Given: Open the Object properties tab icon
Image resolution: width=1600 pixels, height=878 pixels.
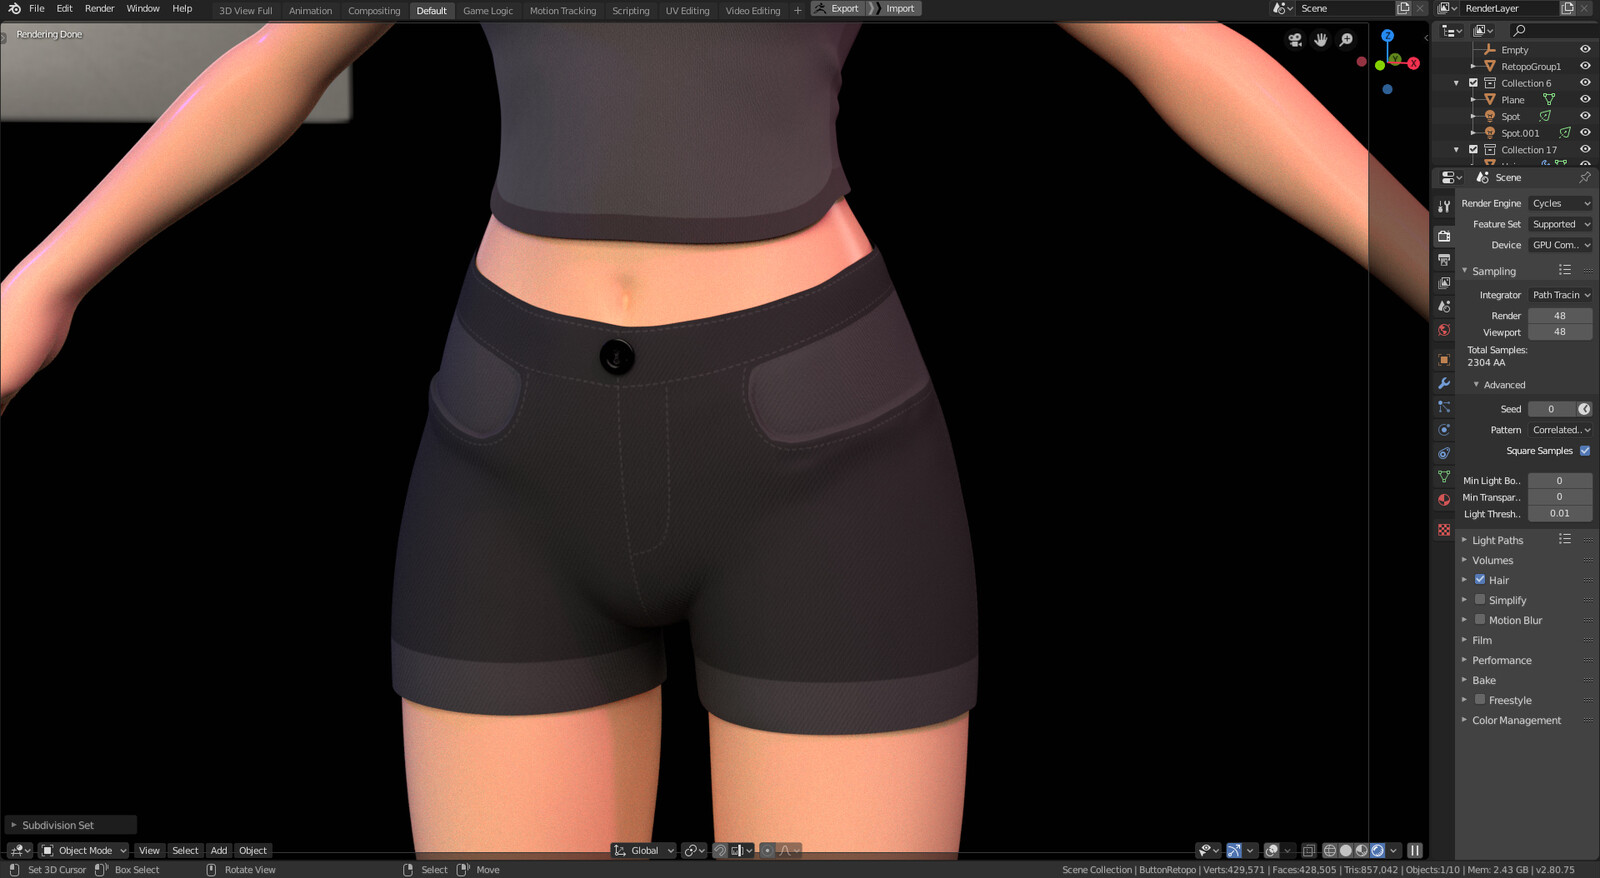Looking at the screenshot, I should [x=1444, y=360].
